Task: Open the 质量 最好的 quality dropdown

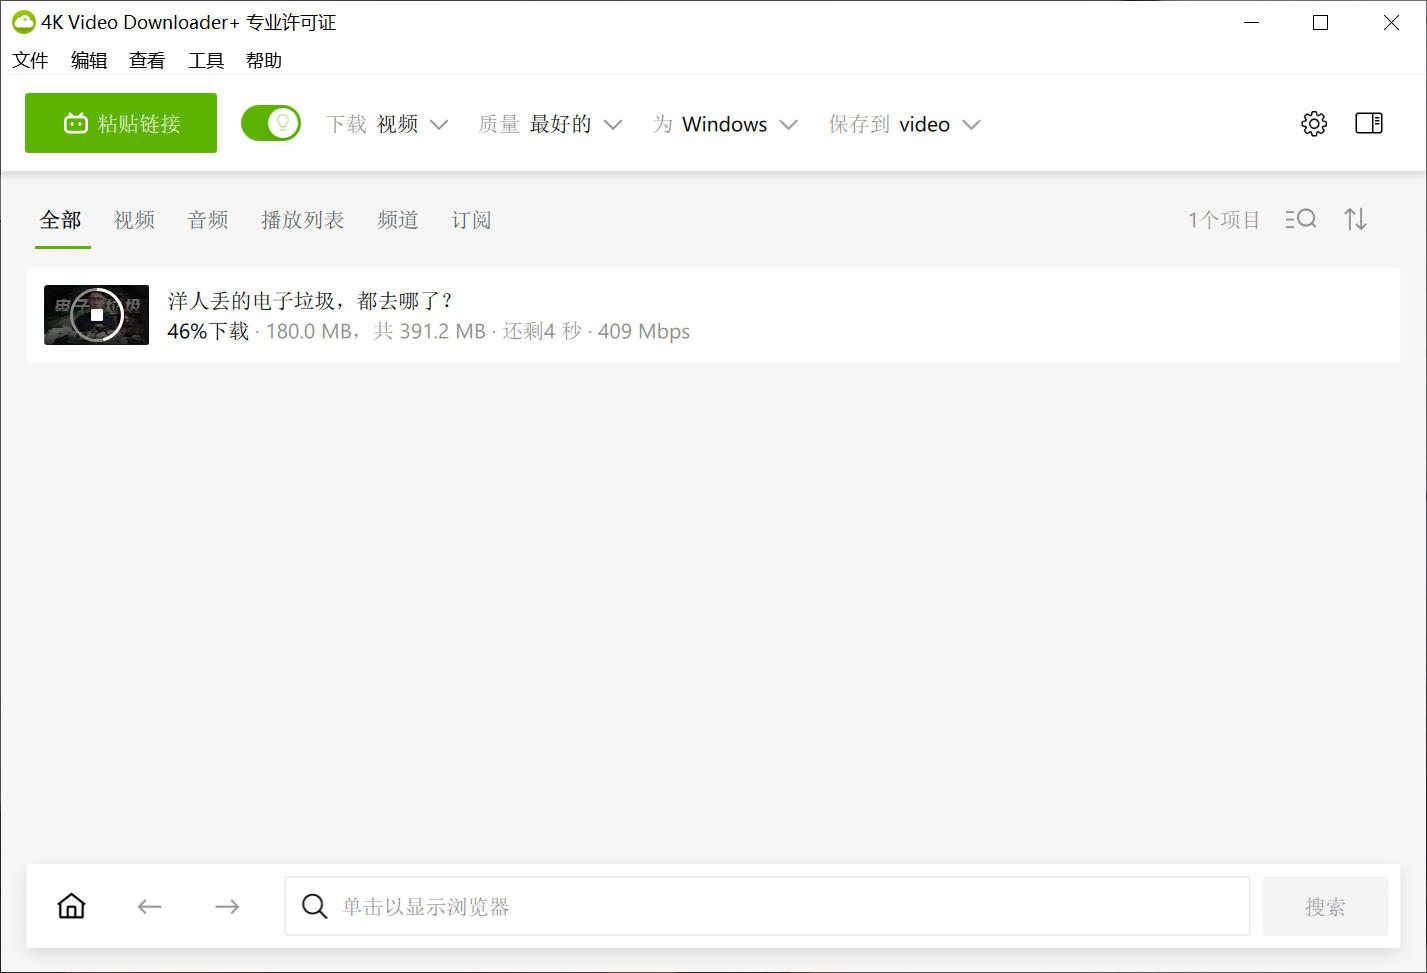Action: (550, 124)
